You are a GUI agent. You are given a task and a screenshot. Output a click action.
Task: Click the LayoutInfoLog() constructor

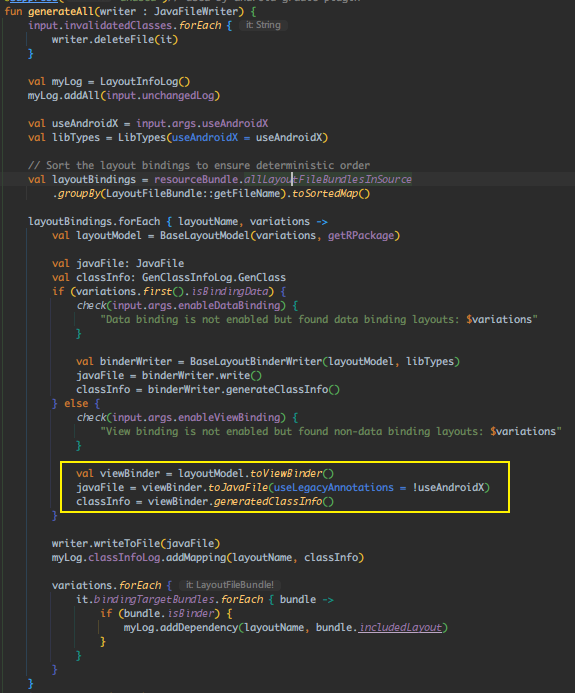click(x=145, y=81)
